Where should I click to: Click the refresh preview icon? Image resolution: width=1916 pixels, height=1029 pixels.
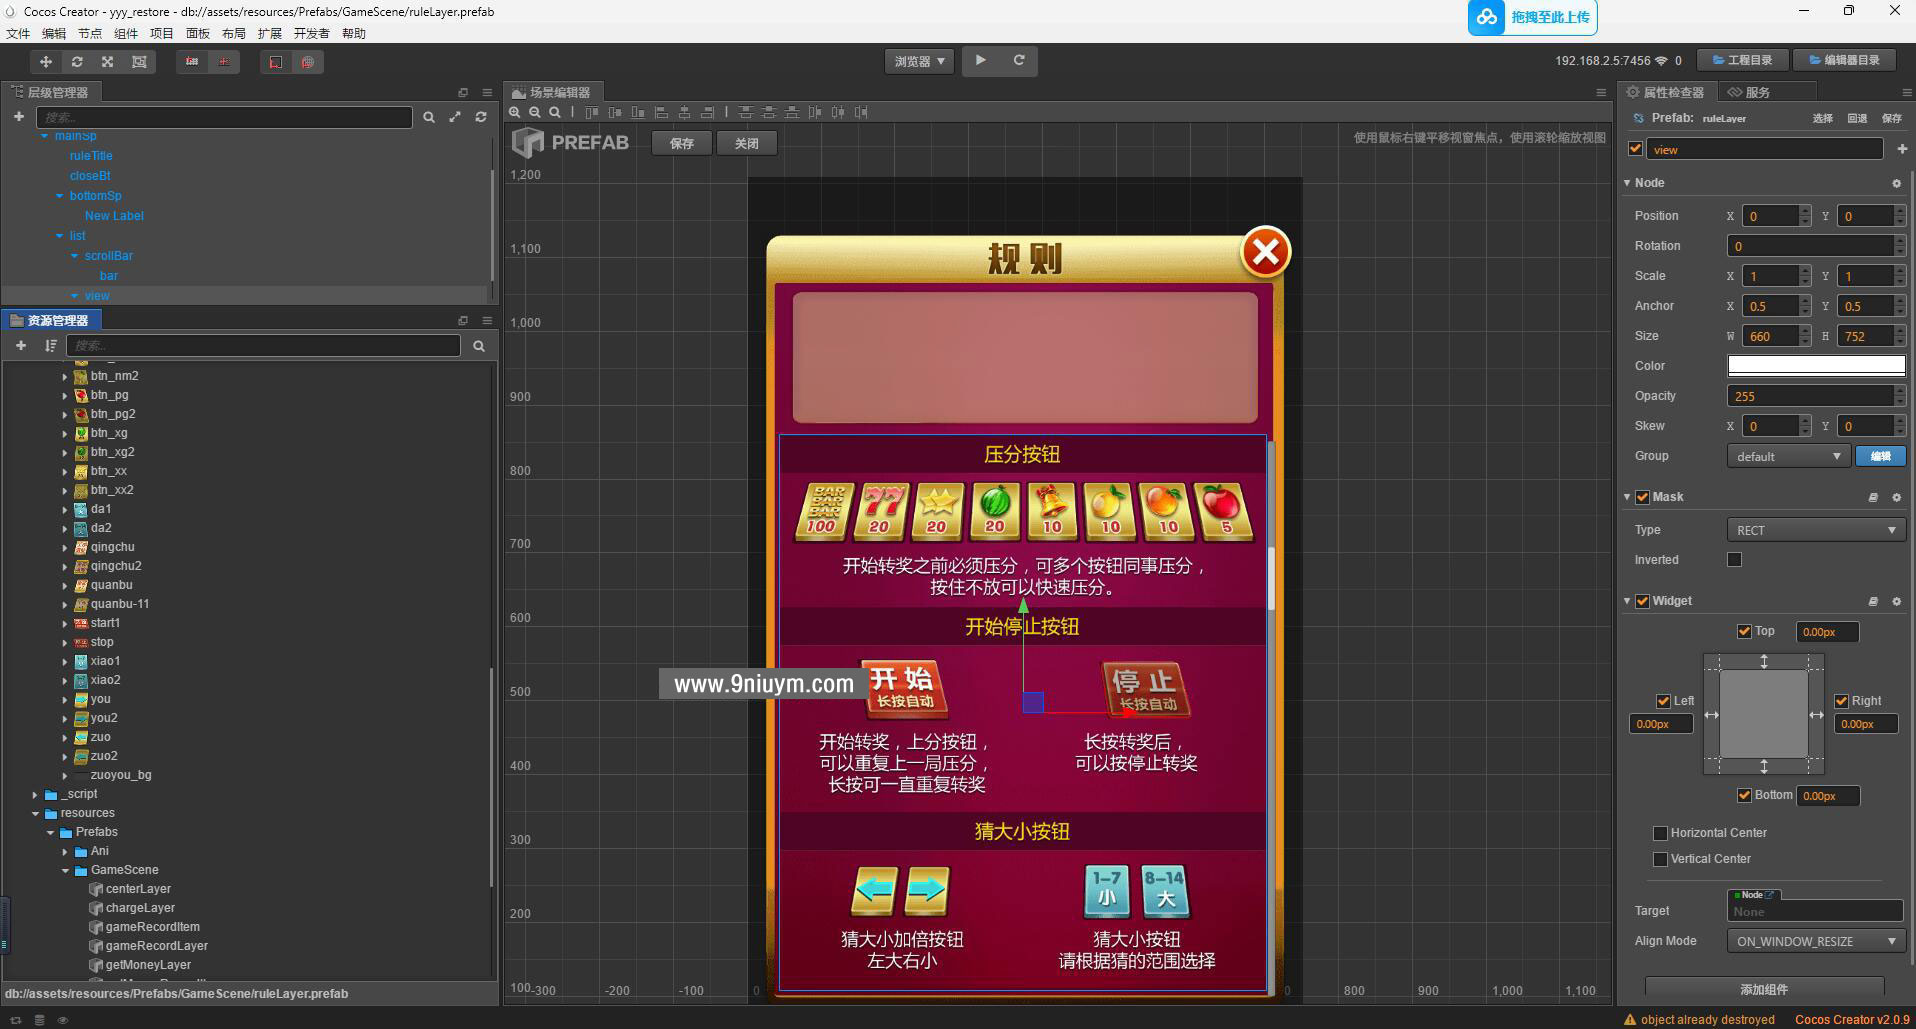[1018, 61]
